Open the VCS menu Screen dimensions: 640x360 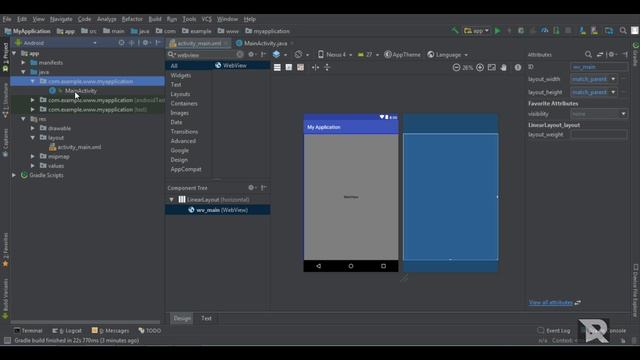point(207,19)
